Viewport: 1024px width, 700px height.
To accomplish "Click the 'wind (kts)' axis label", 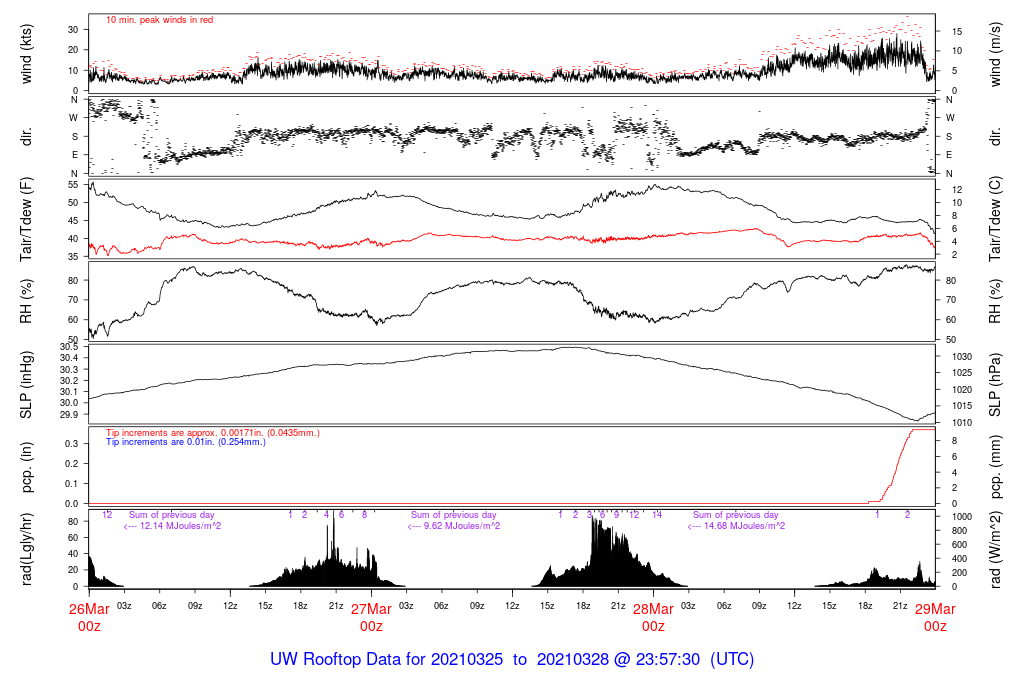I will pyautogui.click(x=26, y=54).
